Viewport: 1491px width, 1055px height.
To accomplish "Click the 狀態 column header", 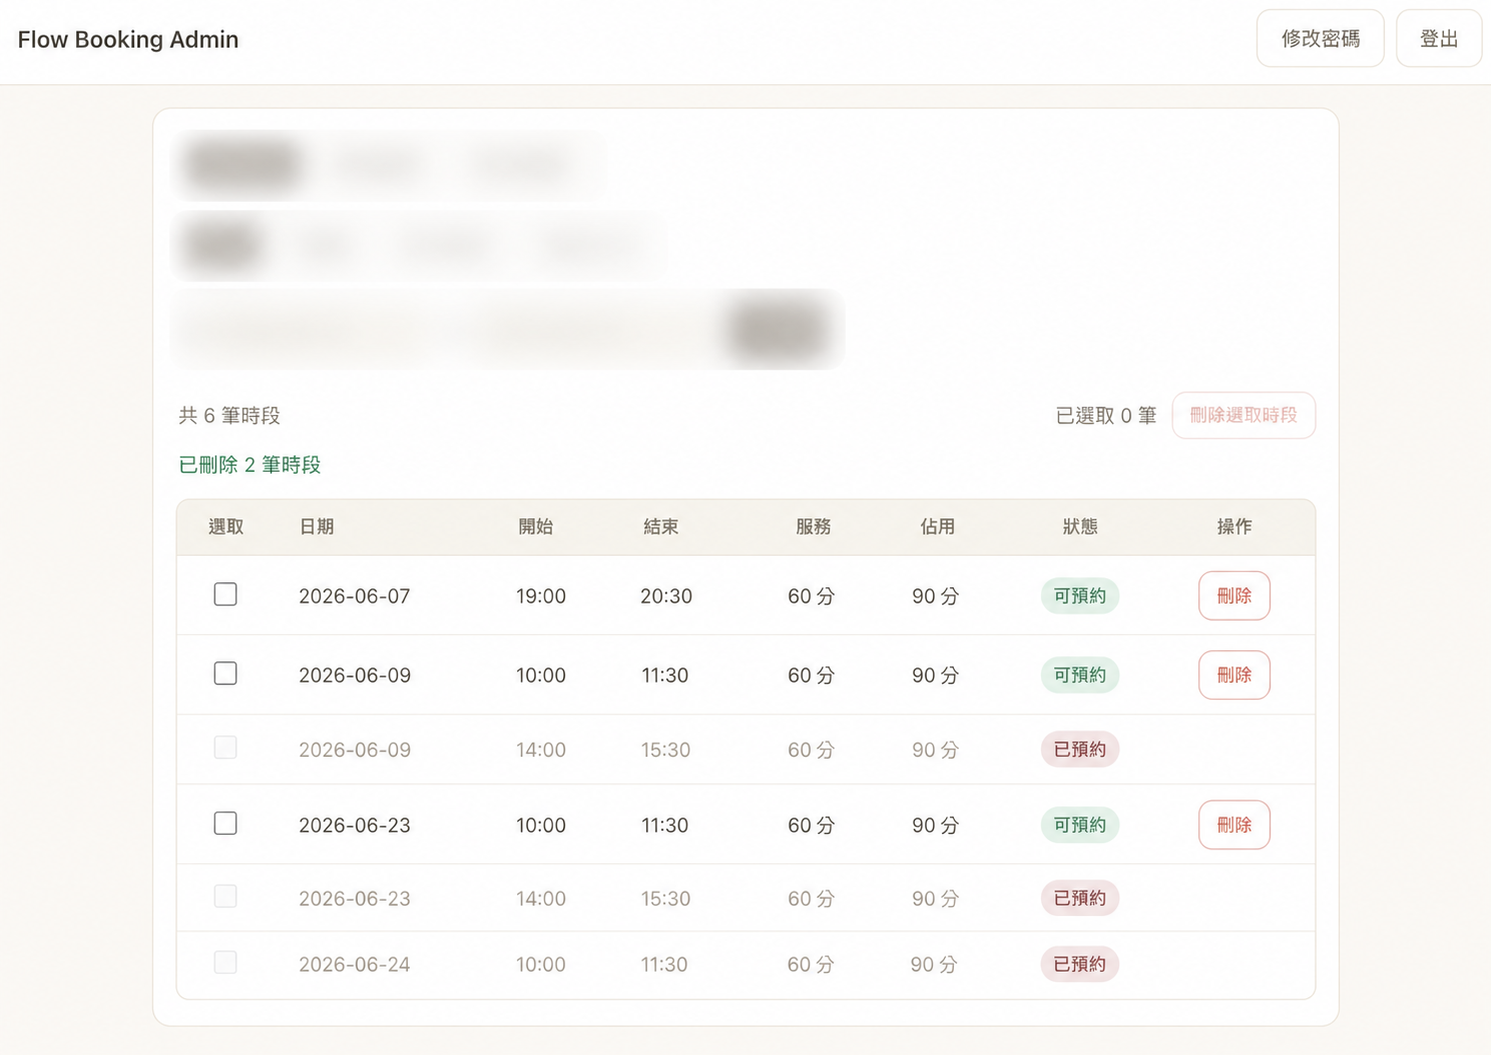I will pyautogui.click(x=1080, y=526).
